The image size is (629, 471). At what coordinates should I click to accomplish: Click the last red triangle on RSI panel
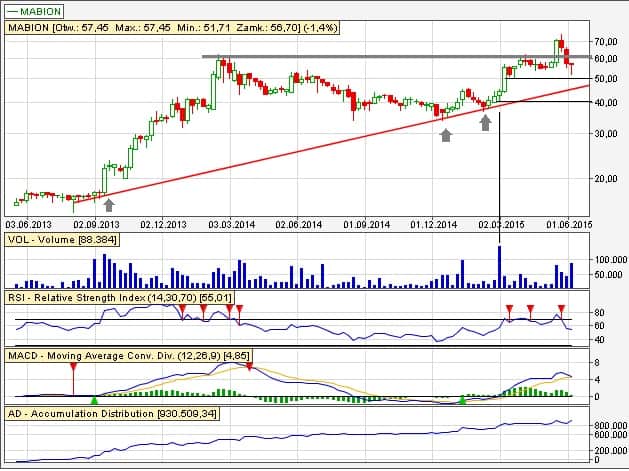coord(561,309)
